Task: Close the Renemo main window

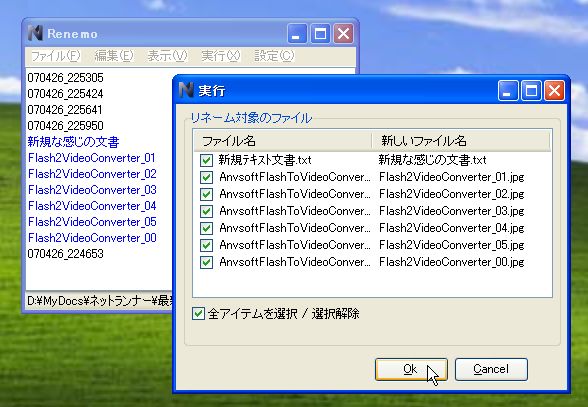Action: pos(344,34)
